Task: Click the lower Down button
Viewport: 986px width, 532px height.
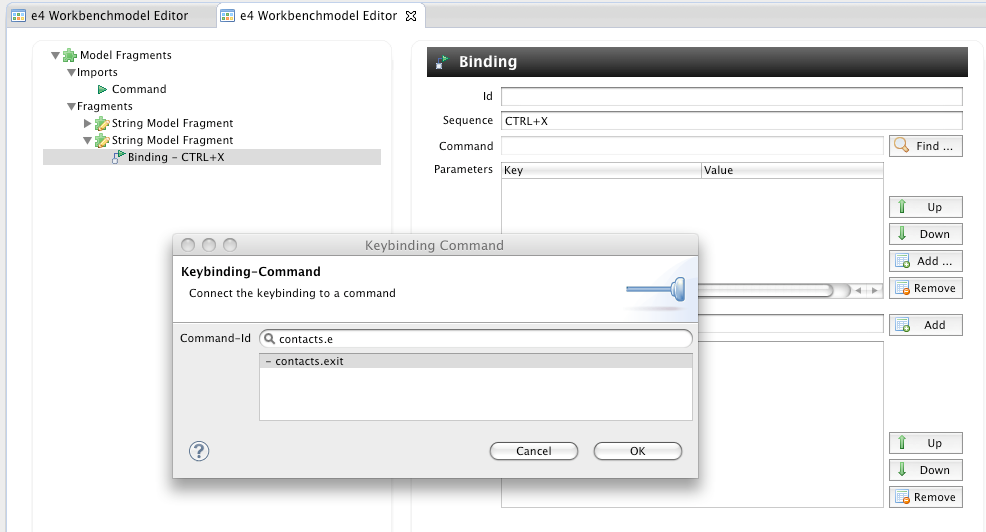Action: 926,470
